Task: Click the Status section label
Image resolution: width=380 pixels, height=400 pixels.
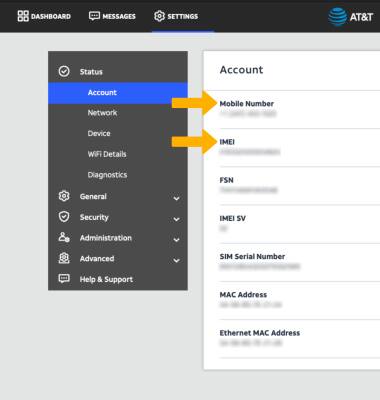Action: 91,72
